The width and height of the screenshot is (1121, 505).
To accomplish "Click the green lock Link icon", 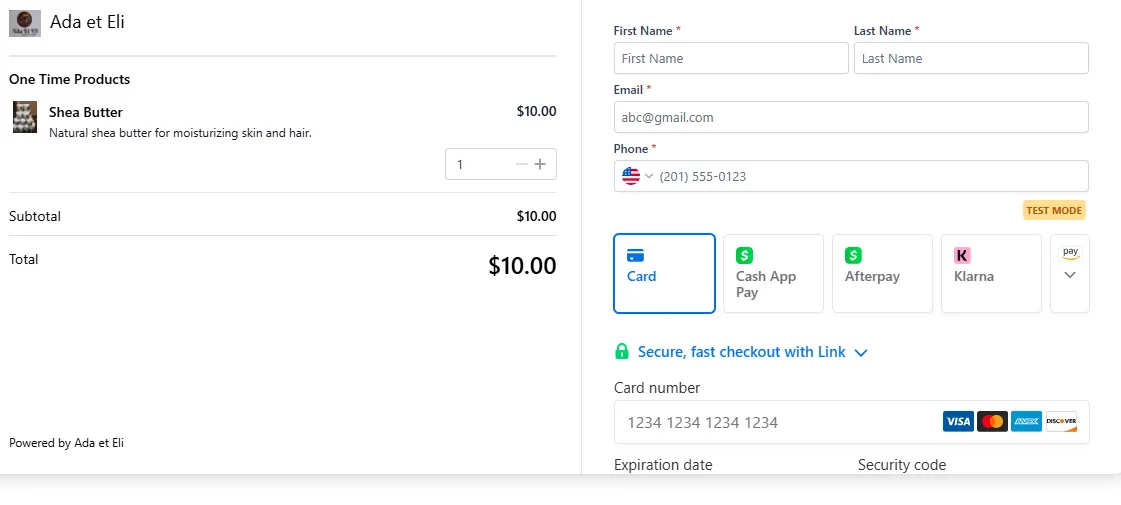I will tap(622, 352).
